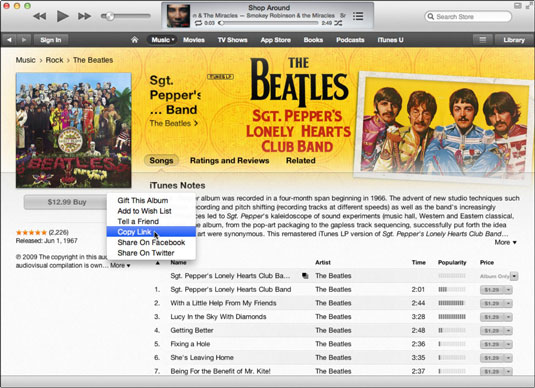Click the Sgt. Pepper's album cover artwork
This screenshot has width=535, height=388.
(x=73, y=130)
